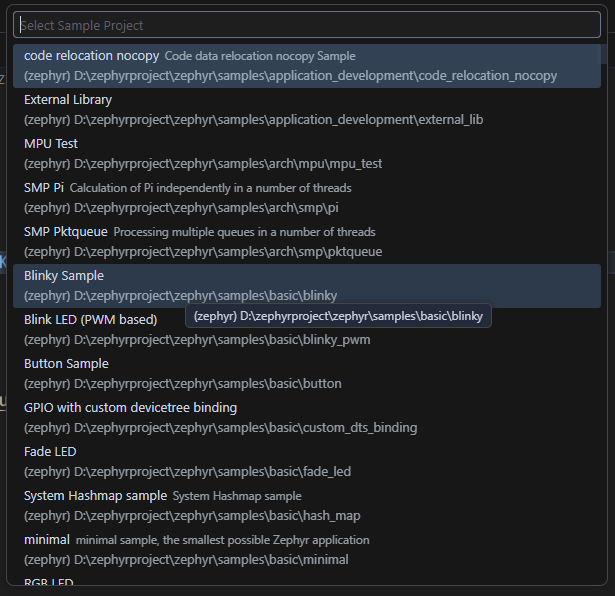The height and width of the screenshot is (596, 615).
Task: Choose the Fade LED sample
Action: coord(307,462)
